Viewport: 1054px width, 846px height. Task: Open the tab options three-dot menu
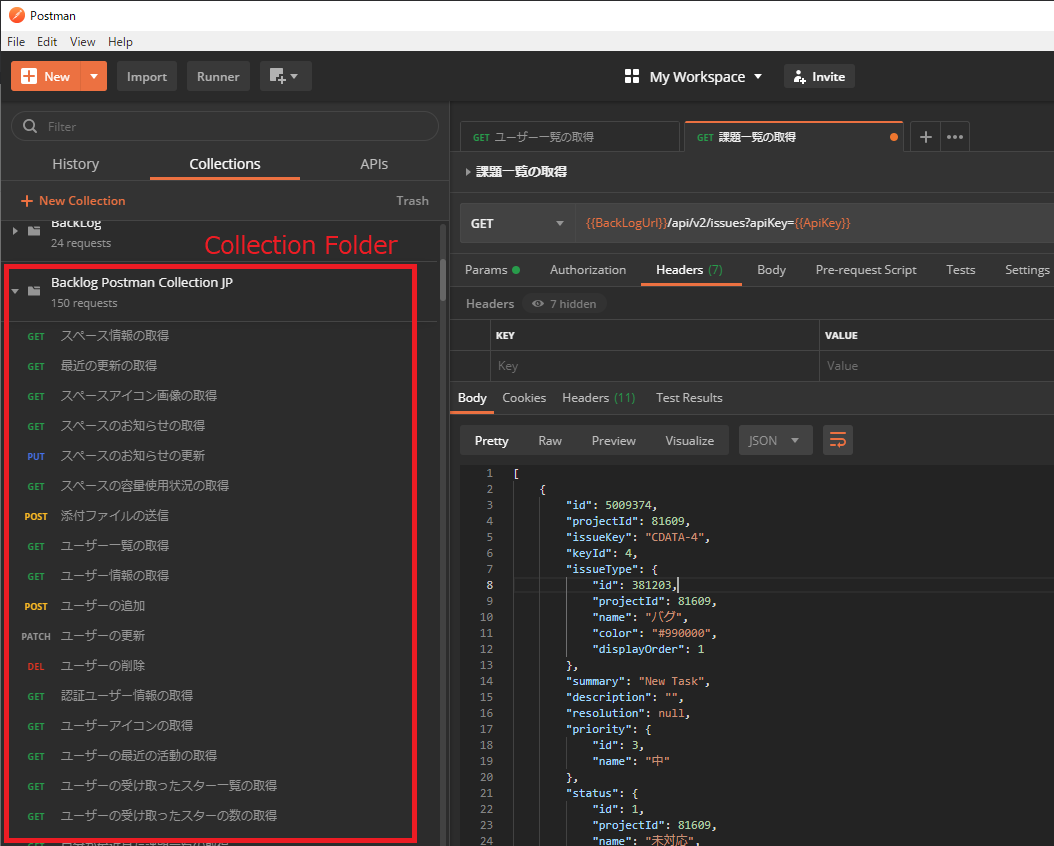click(955, 137)
